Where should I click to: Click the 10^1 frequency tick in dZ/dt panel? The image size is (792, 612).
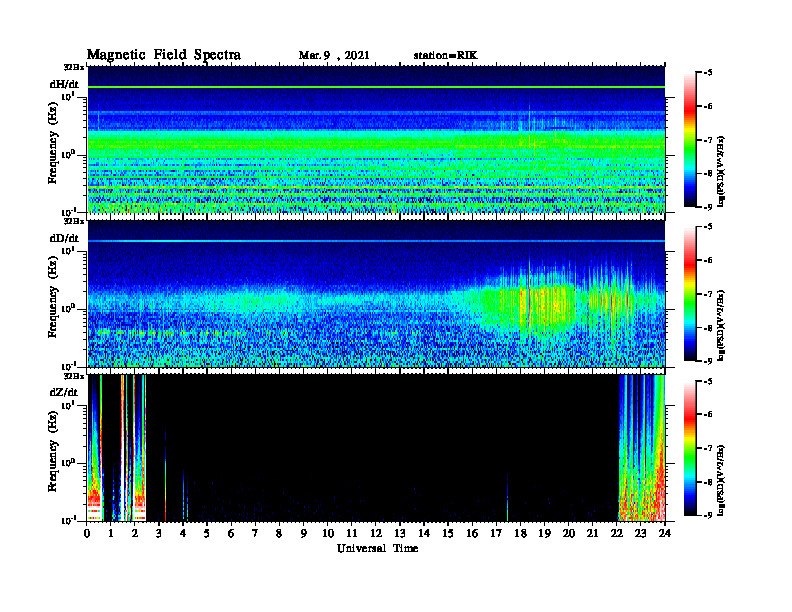(x=69, y=404)
